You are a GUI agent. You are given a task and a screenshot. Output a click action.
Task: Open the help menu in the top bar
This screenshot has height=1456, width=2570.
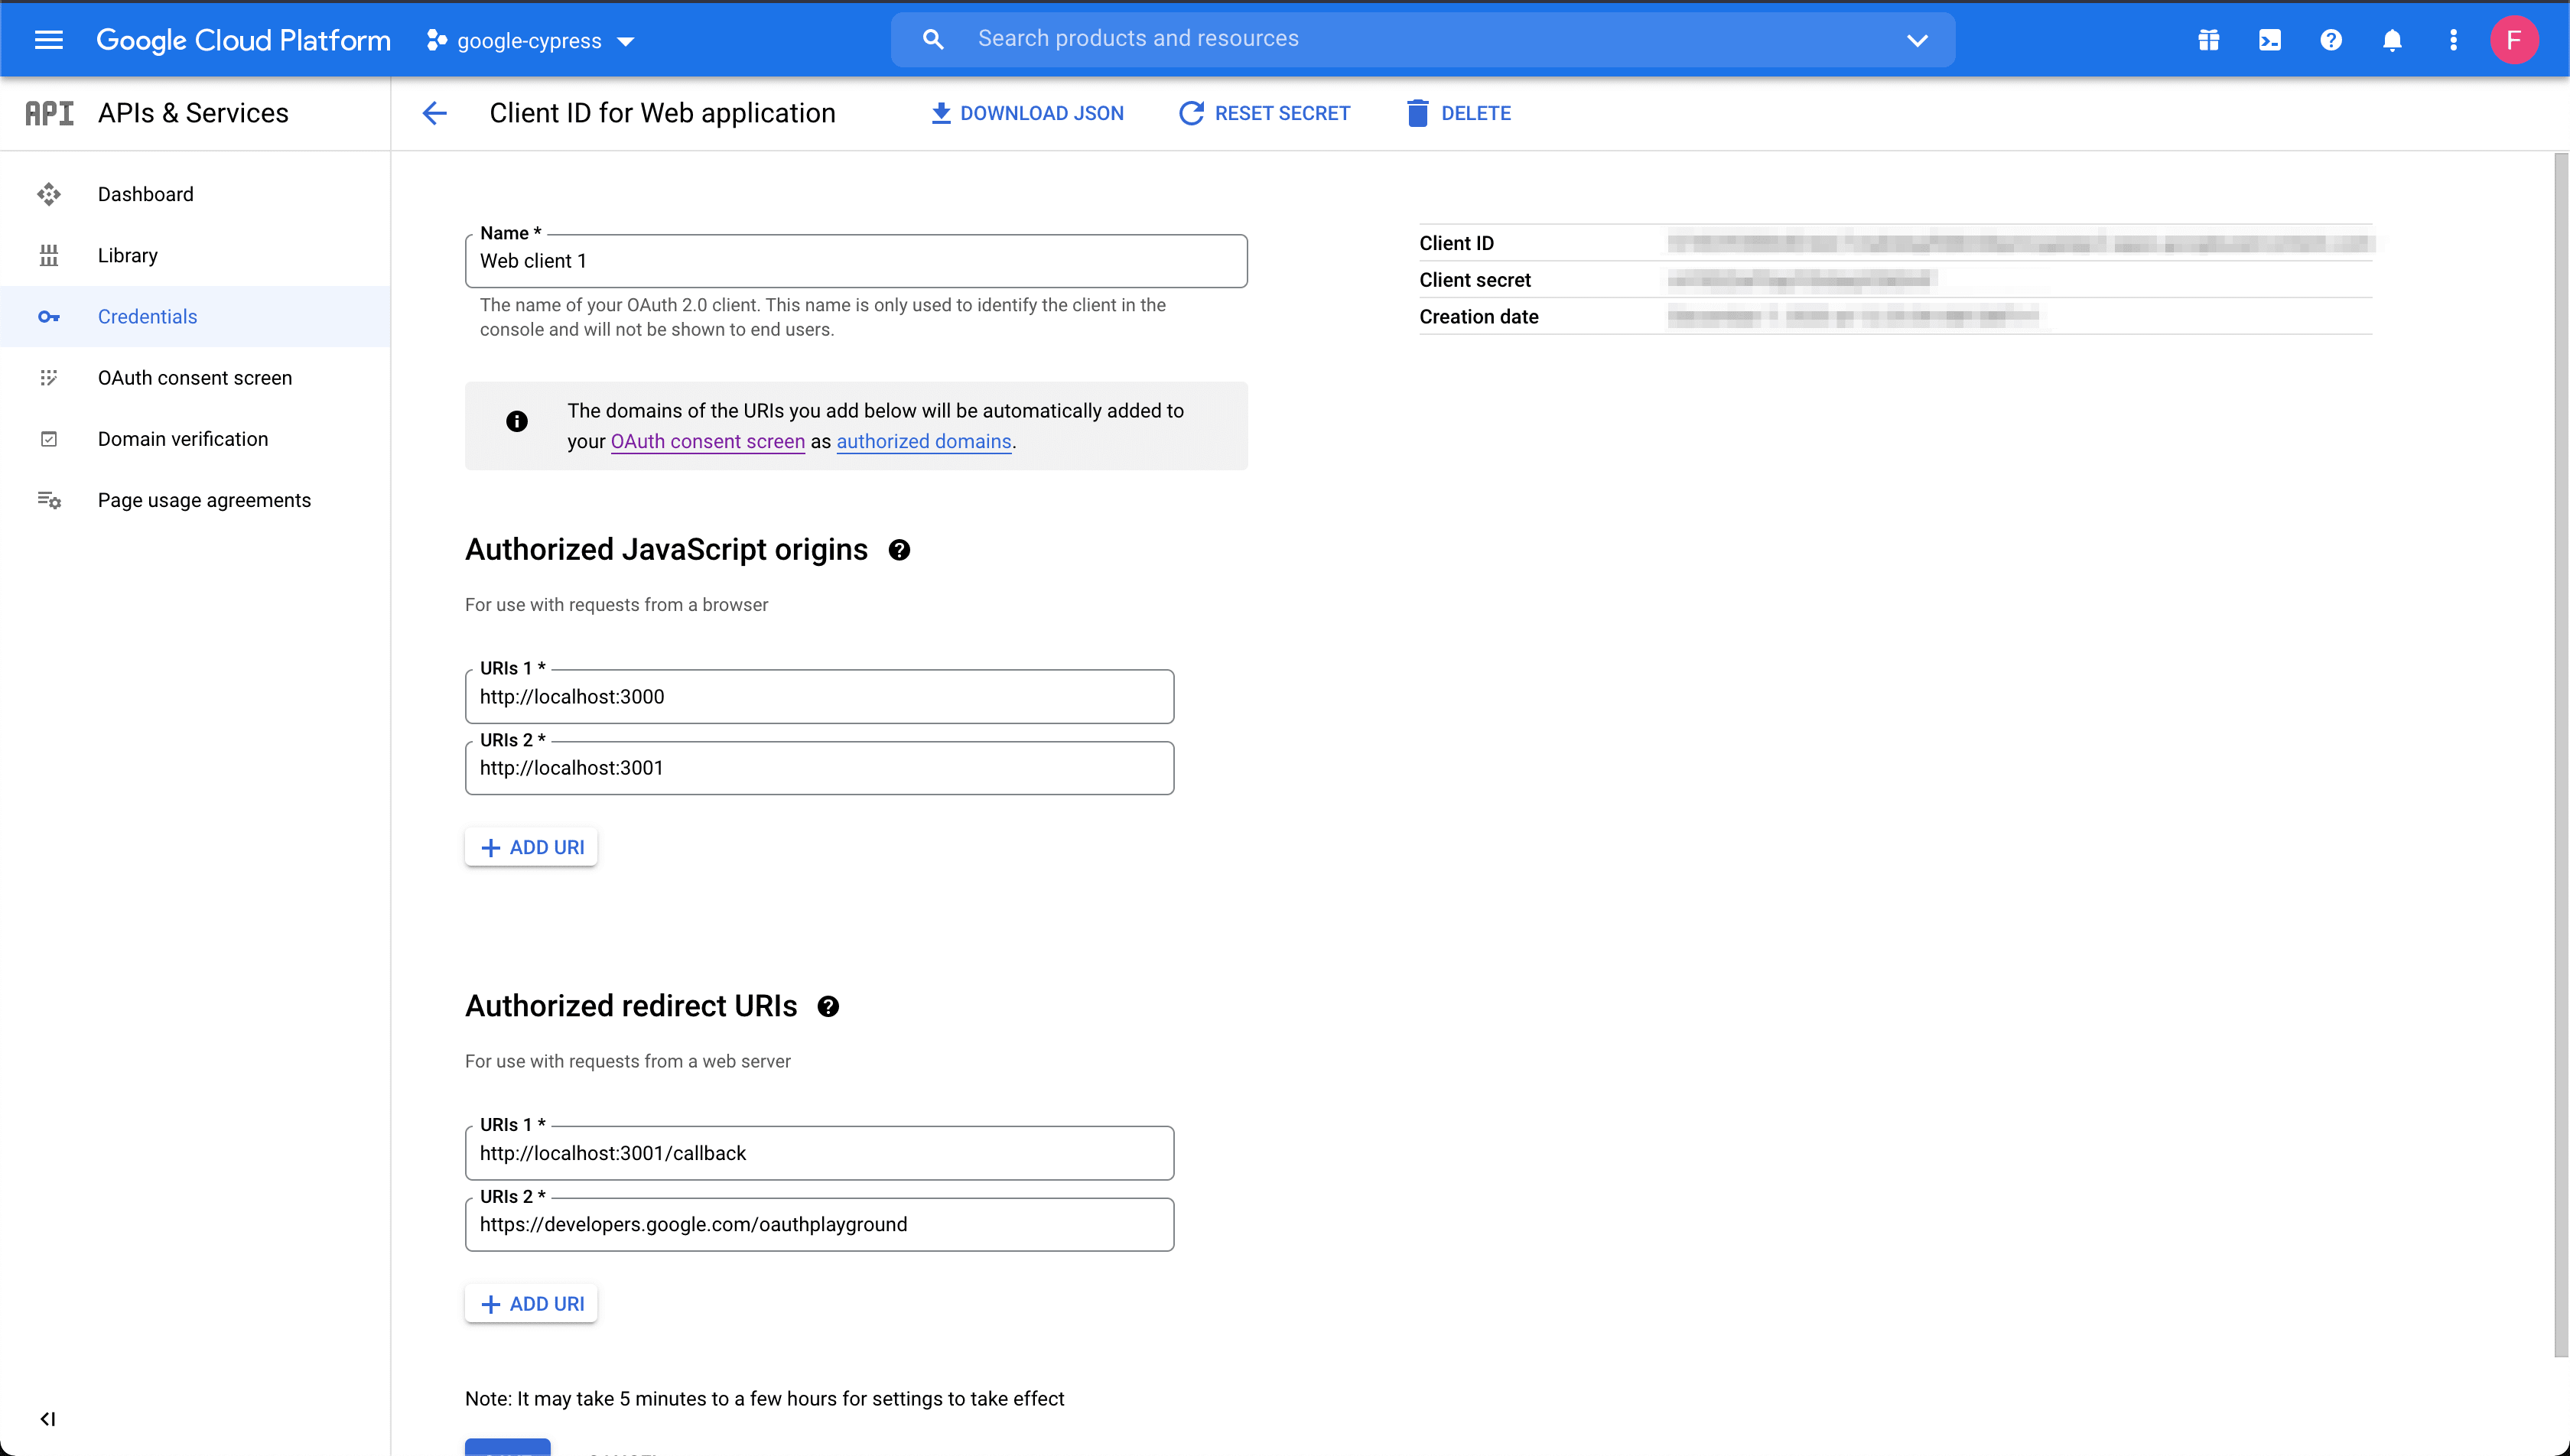(2331, 40)
